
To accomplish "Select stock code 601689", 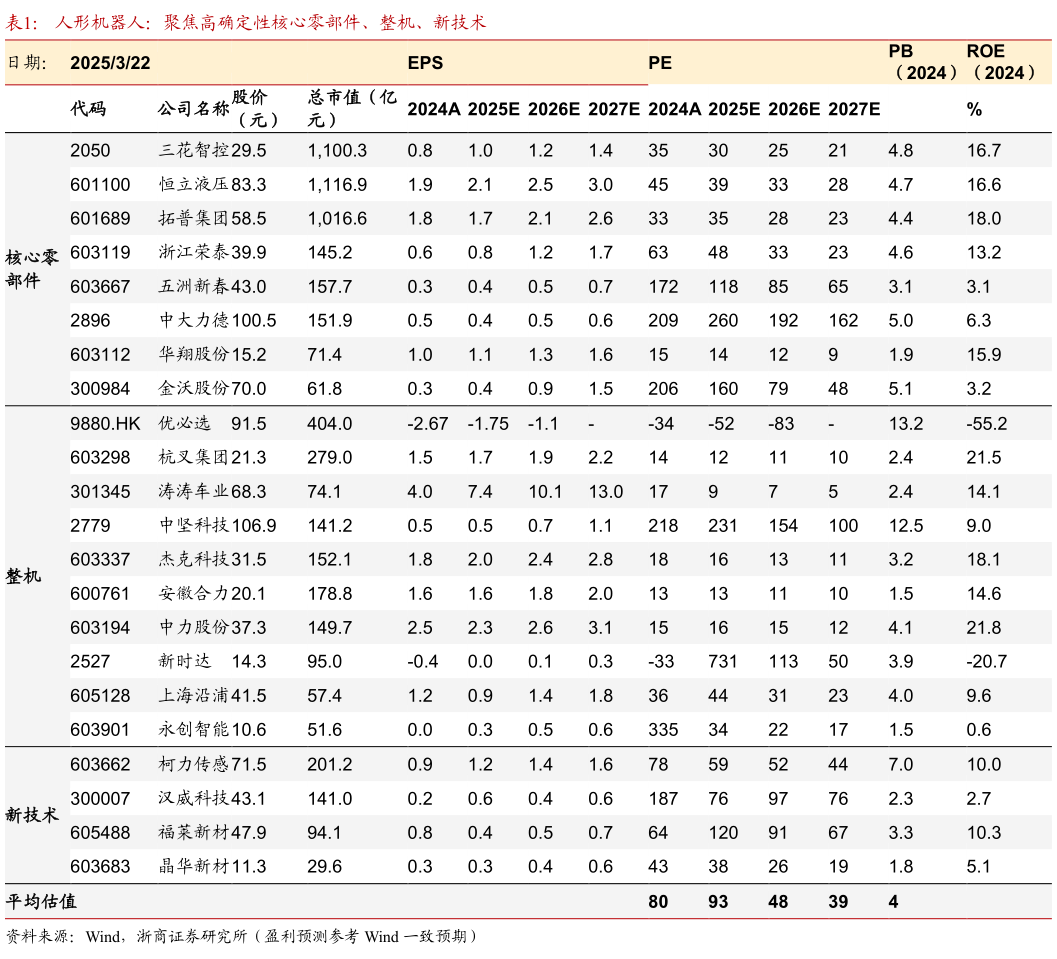I will click(100, 218).
